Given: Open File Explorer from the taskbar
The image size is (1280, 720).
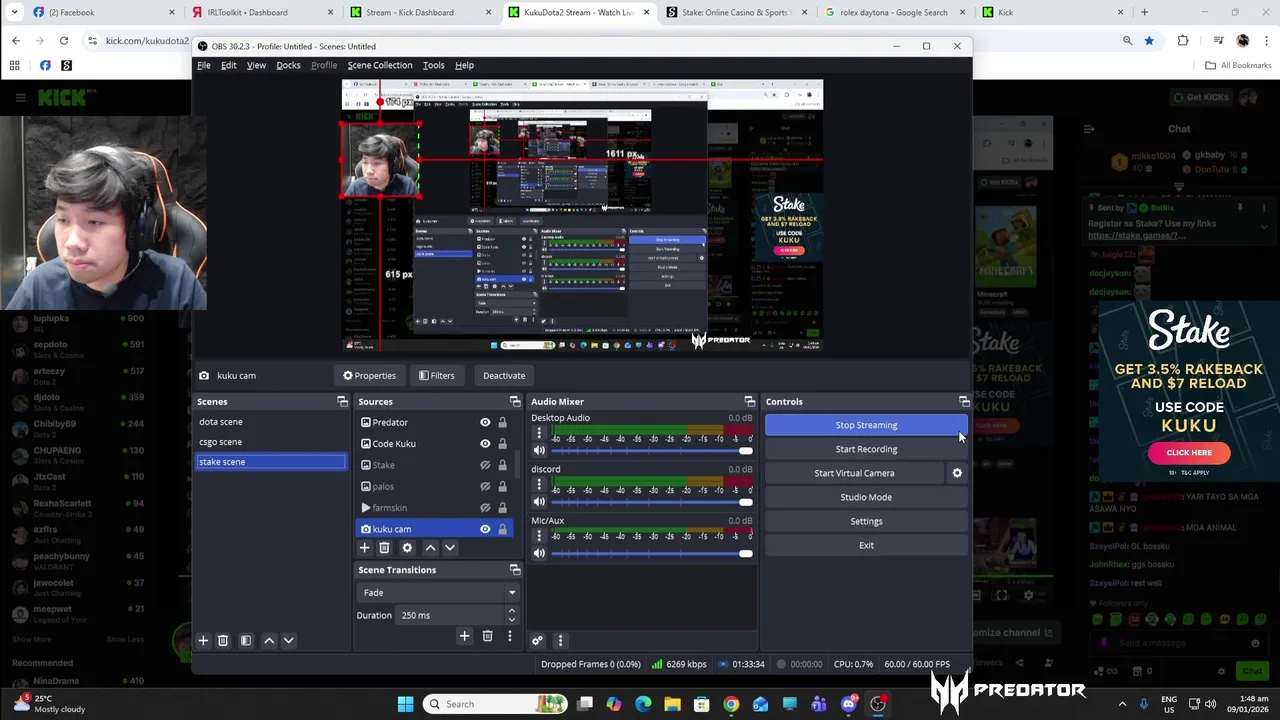Looking at the screenshot, I should [673, 704].
